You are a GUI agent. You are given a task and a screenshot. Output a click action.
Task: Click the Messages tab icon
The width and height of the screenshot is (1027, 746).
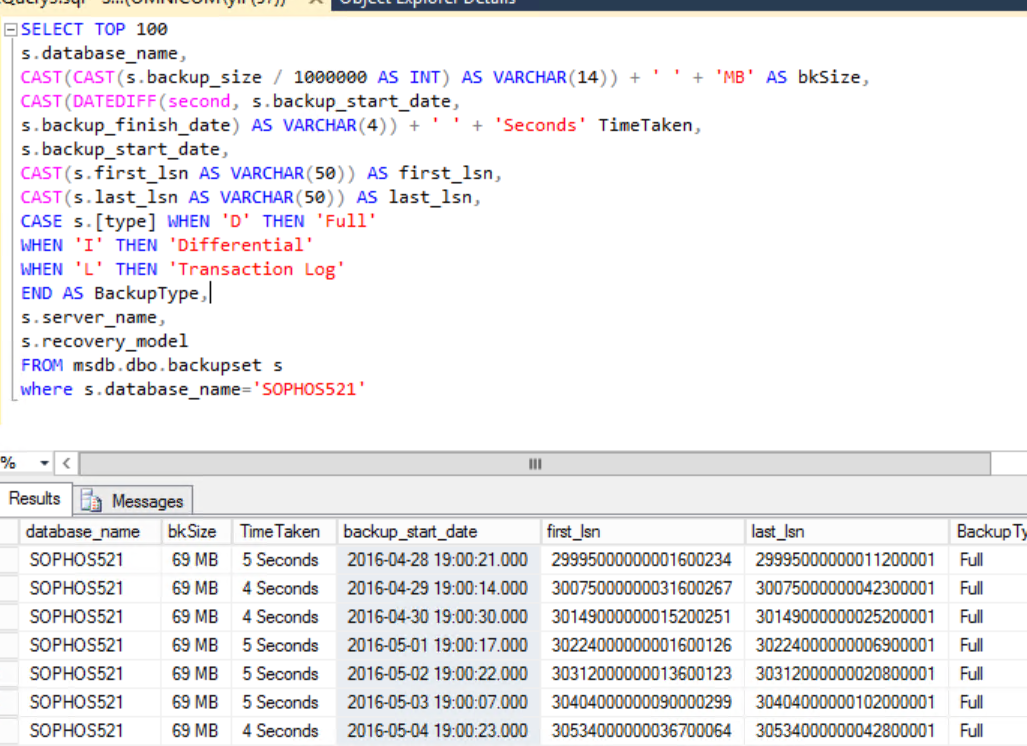[91, 501]
